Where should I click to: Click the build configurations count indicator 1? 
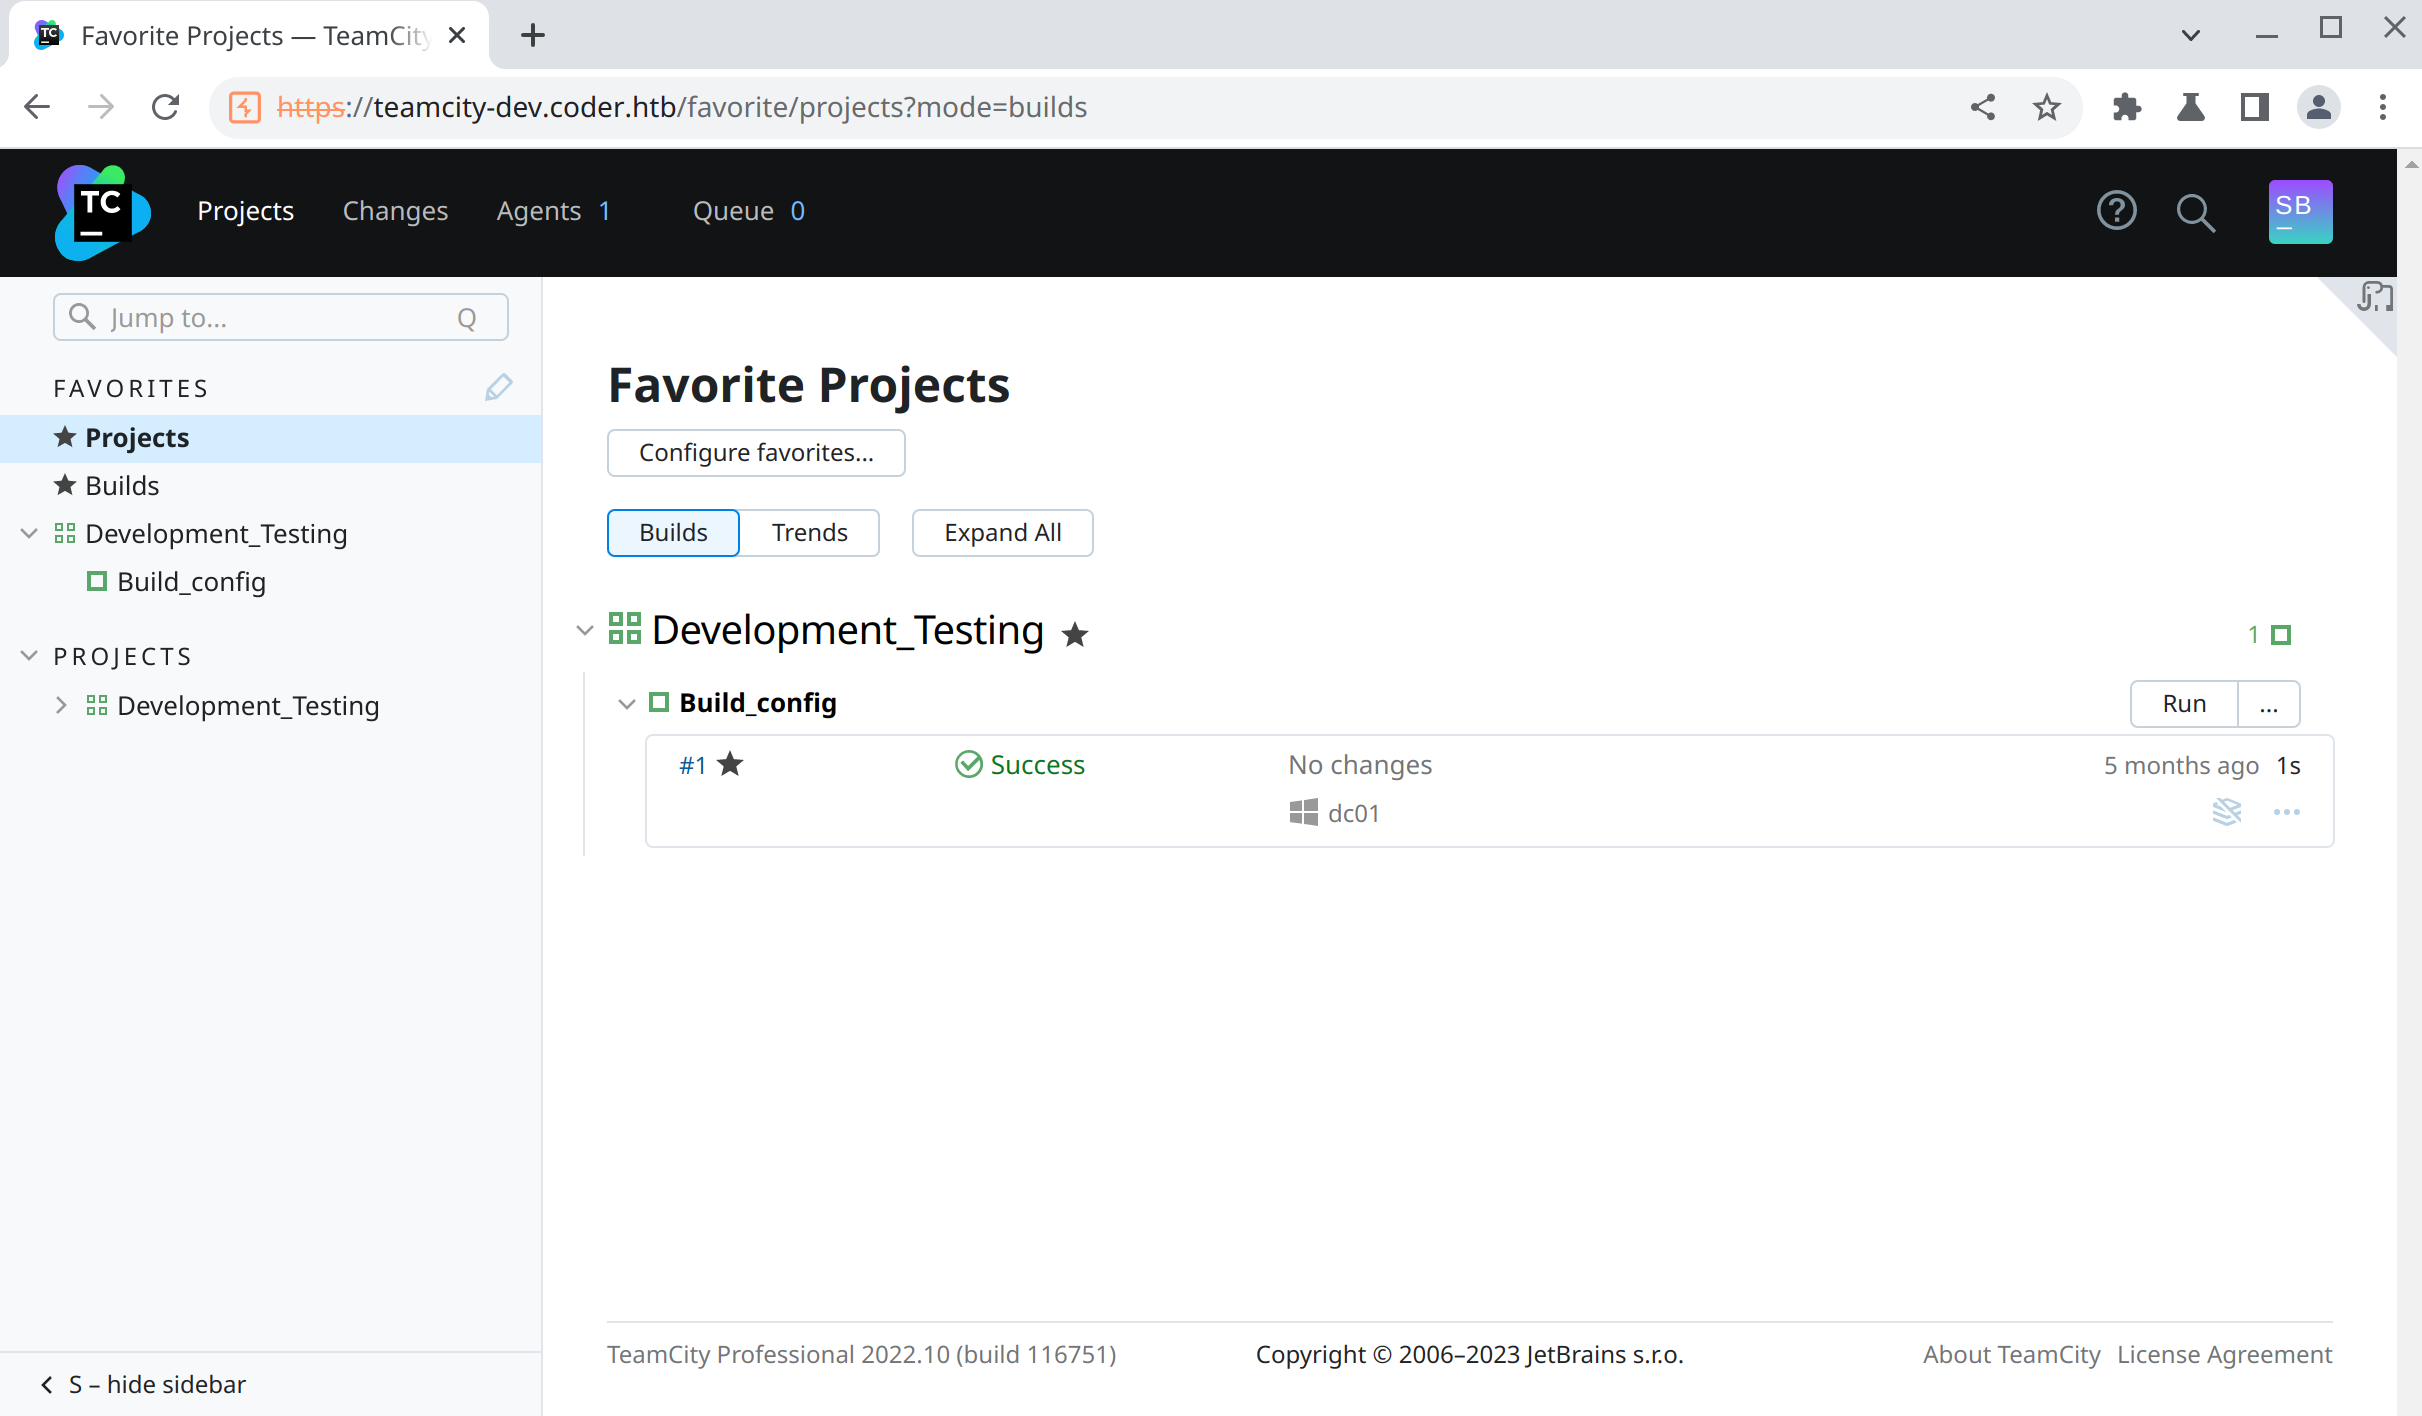coord(2269,635)
